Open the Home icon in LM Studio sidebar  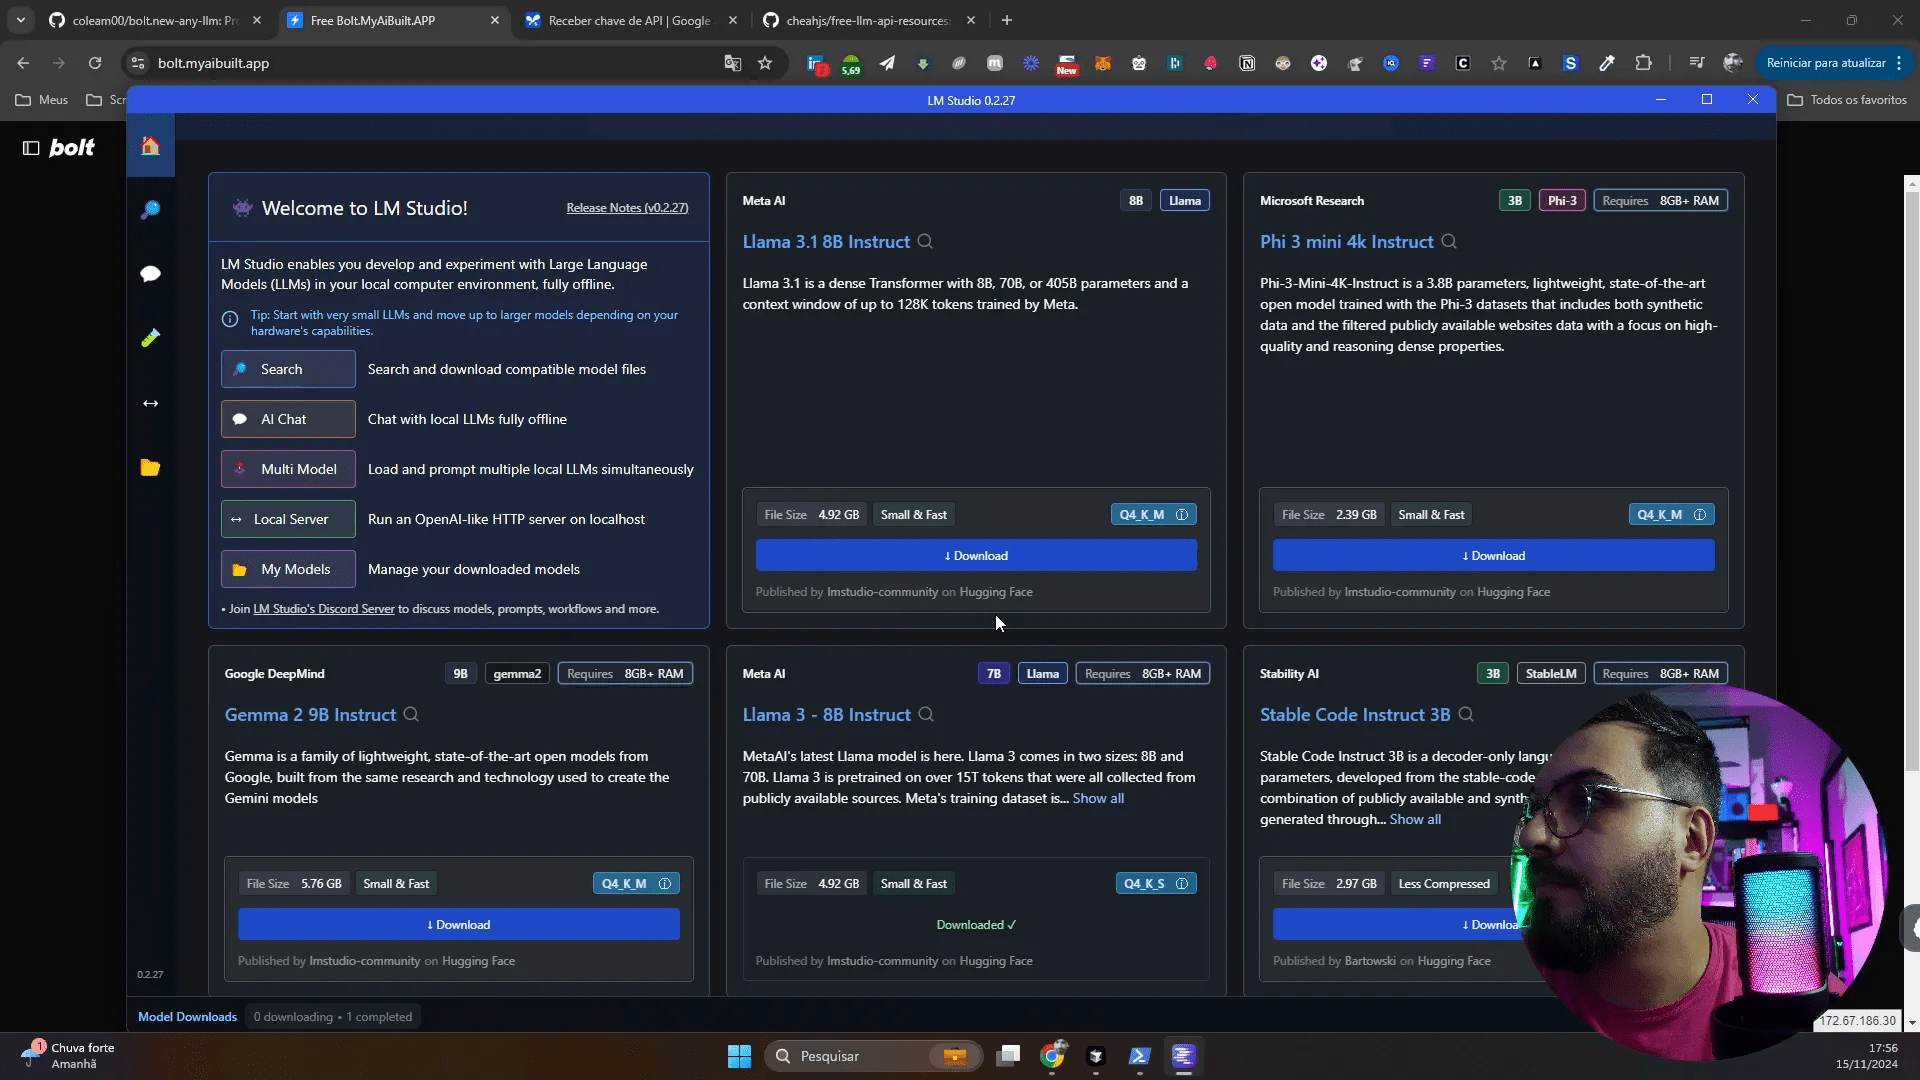150,146
